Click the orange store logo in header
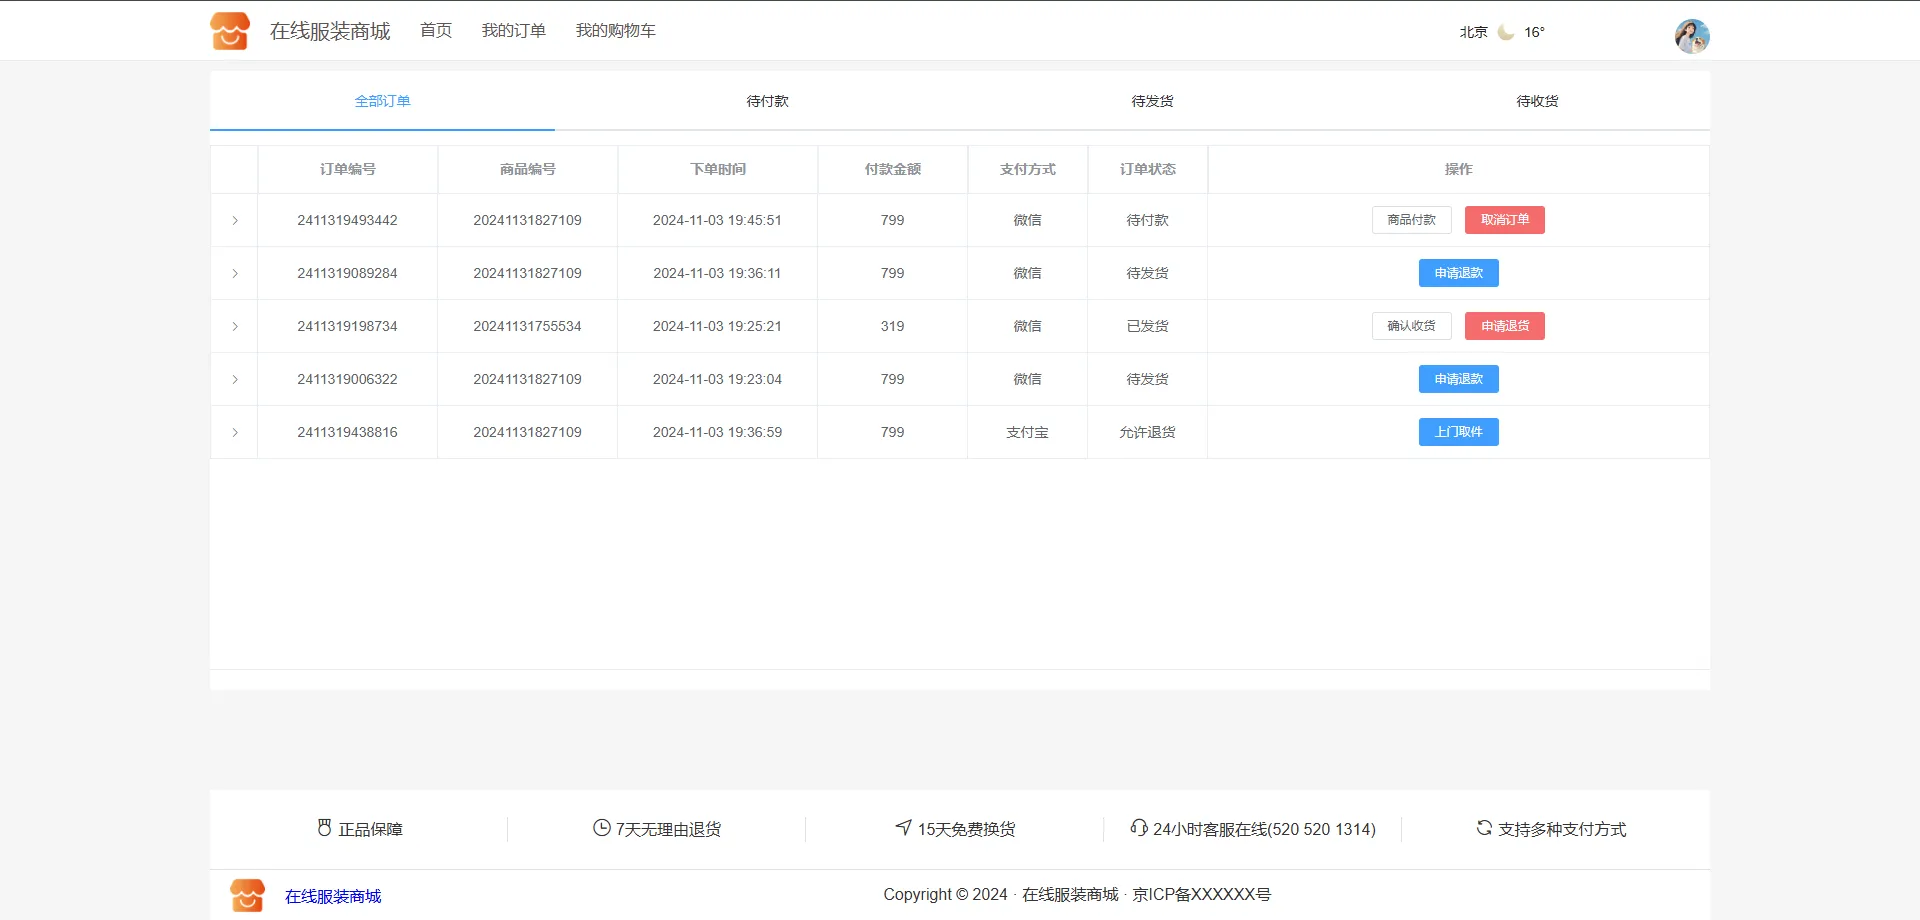This screenshot has height=920, width=1920. click(x=230, y=31)
